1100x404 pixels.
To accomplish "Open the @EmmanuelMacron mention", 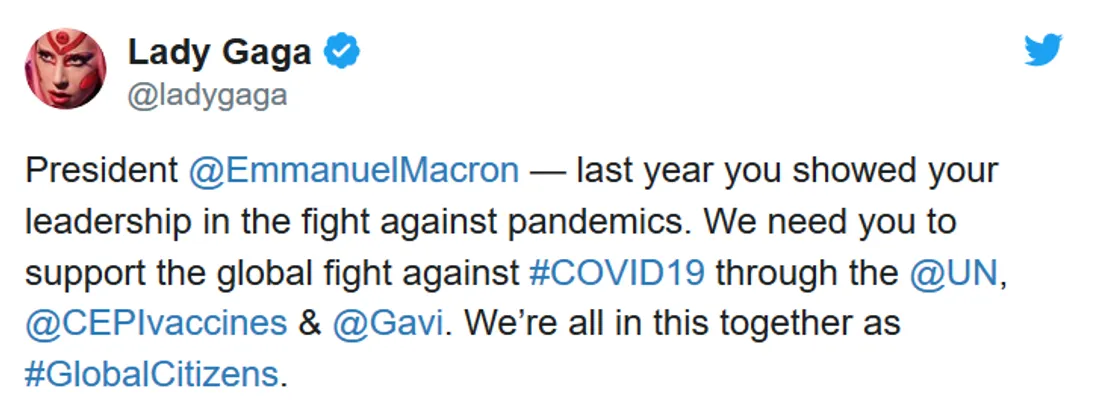I will coord(354,170).
